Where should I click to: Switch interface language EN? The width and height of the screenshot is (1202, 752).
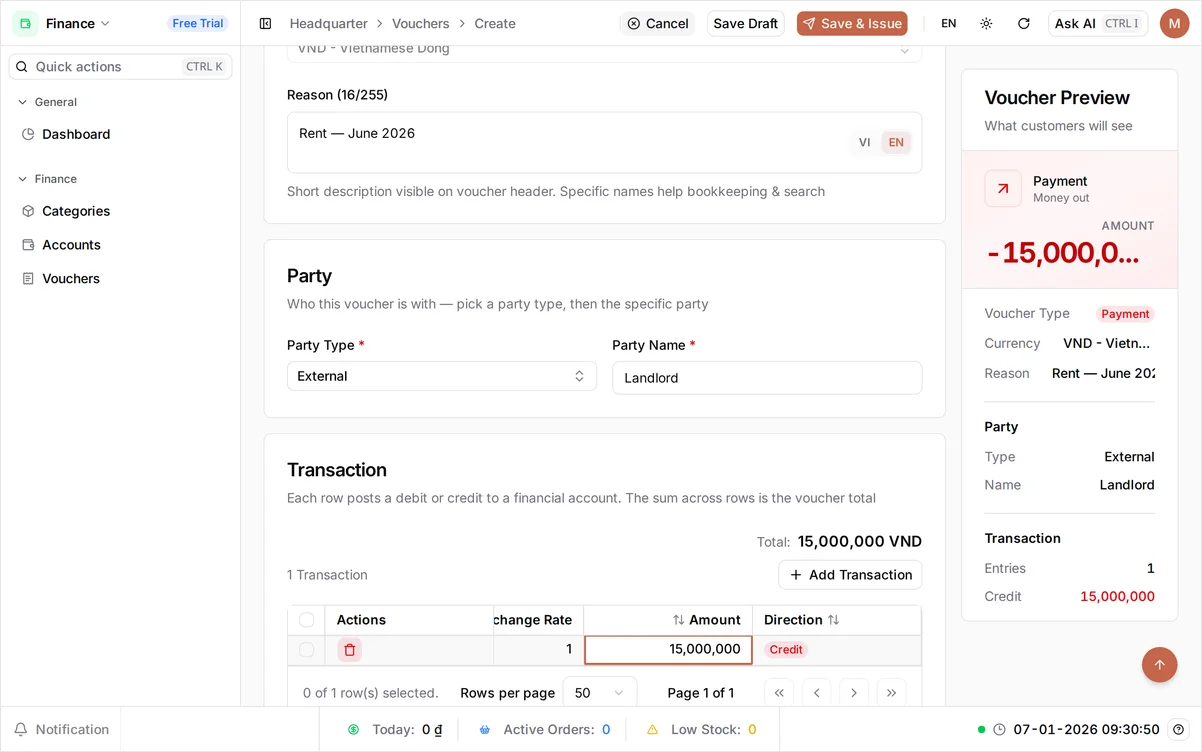pos(949,23)
